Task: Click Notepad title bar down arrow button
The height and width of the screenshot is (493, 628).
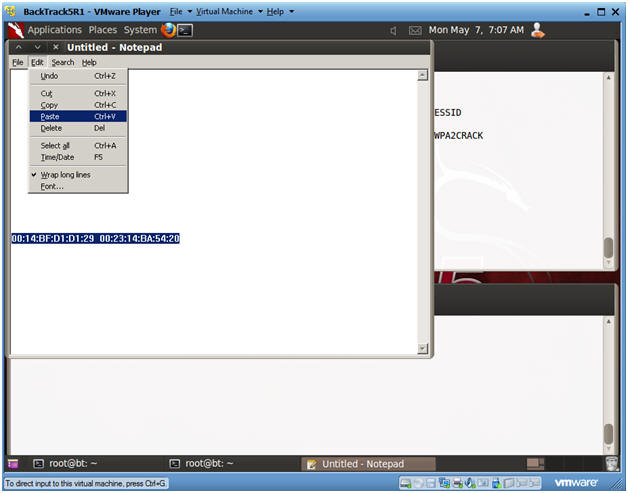Action: click(37, 47)
